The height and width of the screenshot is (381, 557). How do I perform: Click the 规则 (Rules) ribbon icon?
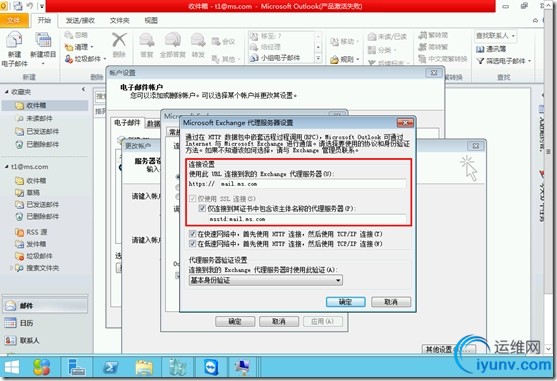point(334,59)
